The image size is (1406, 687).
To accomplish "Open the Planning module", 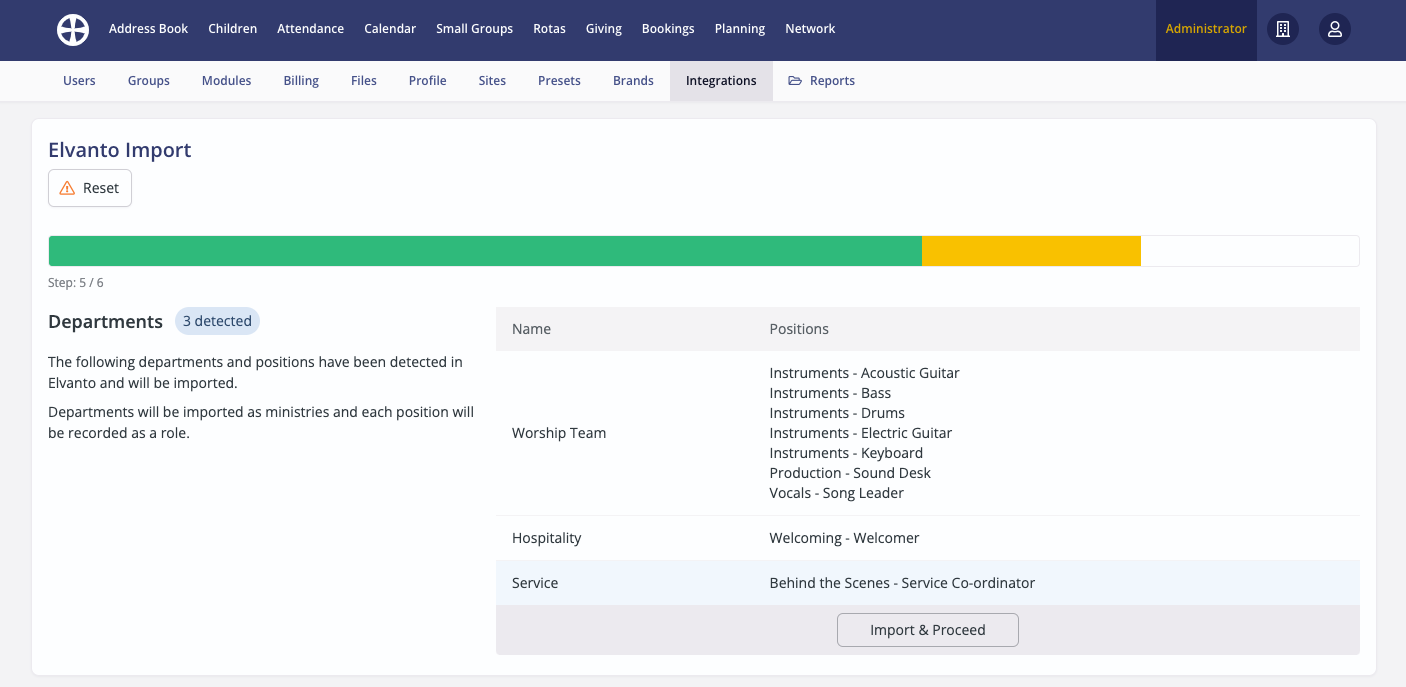I will [x=740, y=29].
